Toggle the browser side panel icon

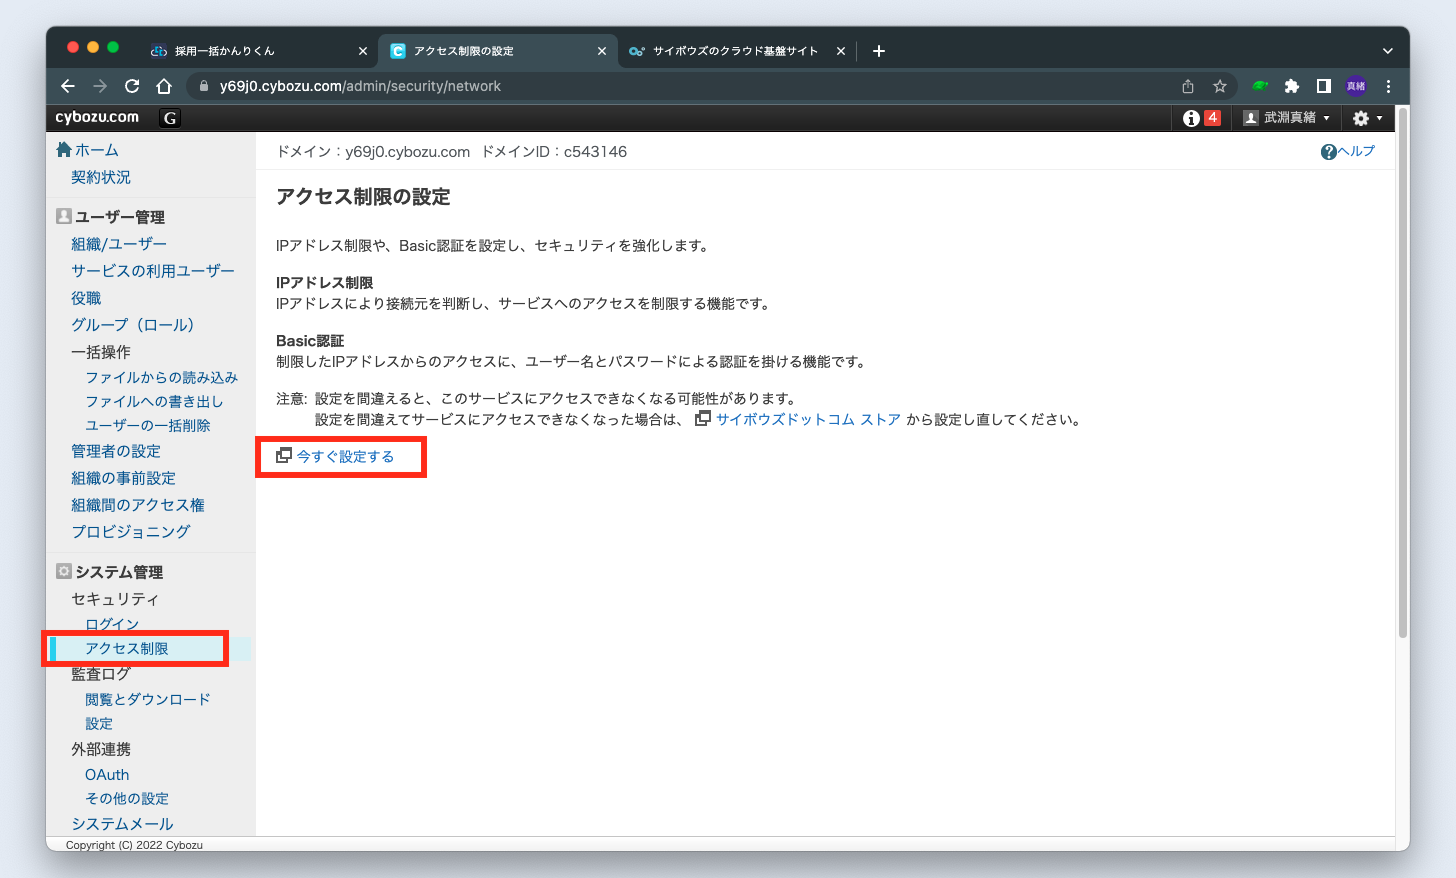coord(1323,86)
